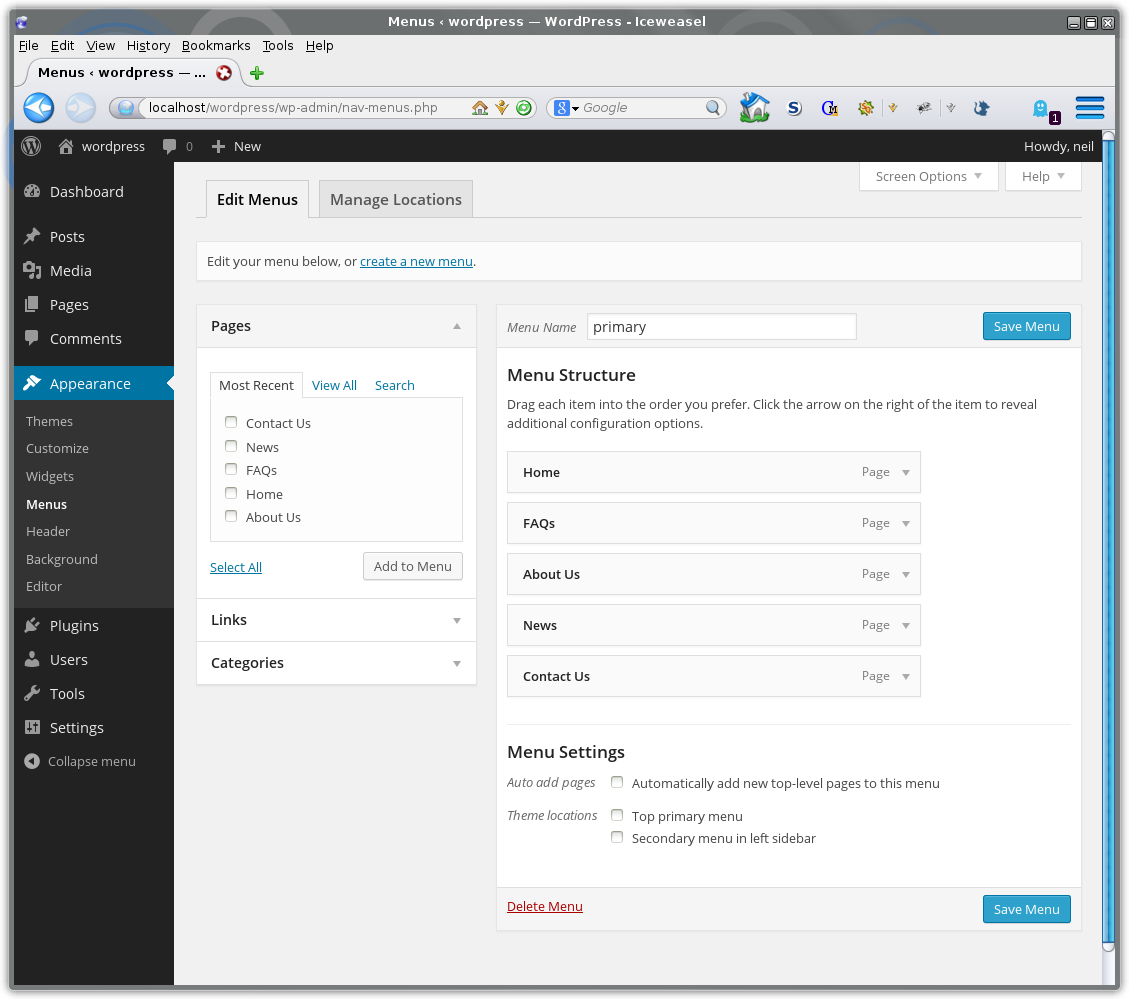Click the small home icon inside the address bar
The width and height of the screenshot is (1129, 999).
[x=480, y=108]
